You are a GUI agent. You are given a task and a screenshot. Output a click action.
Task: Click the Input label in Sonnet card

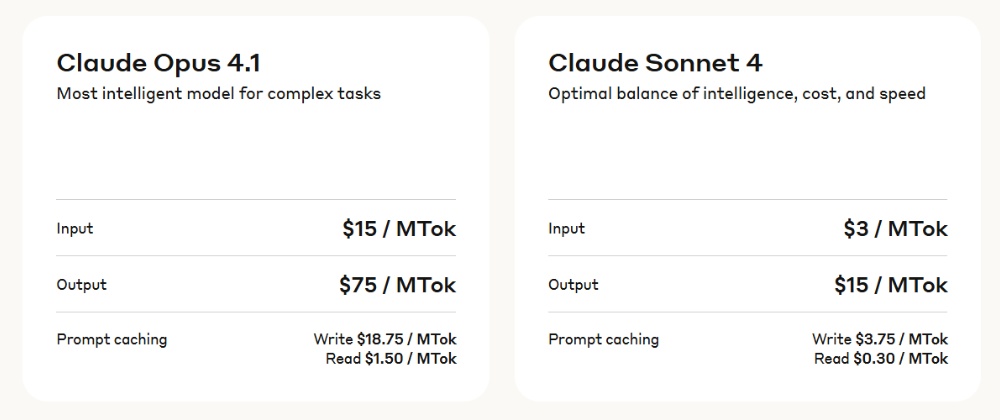[x=566, y=229]
